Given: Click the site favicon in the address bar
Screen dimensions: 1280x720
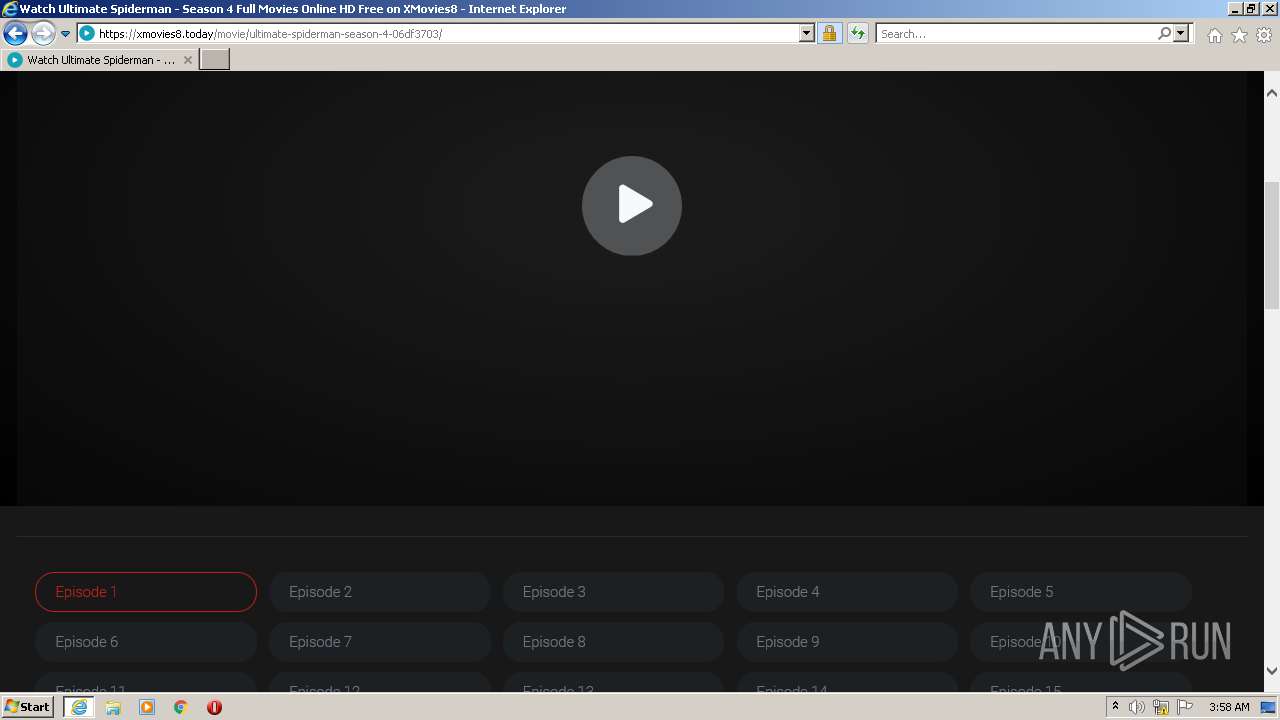Looking at the screenshot, I should point(87,33).
